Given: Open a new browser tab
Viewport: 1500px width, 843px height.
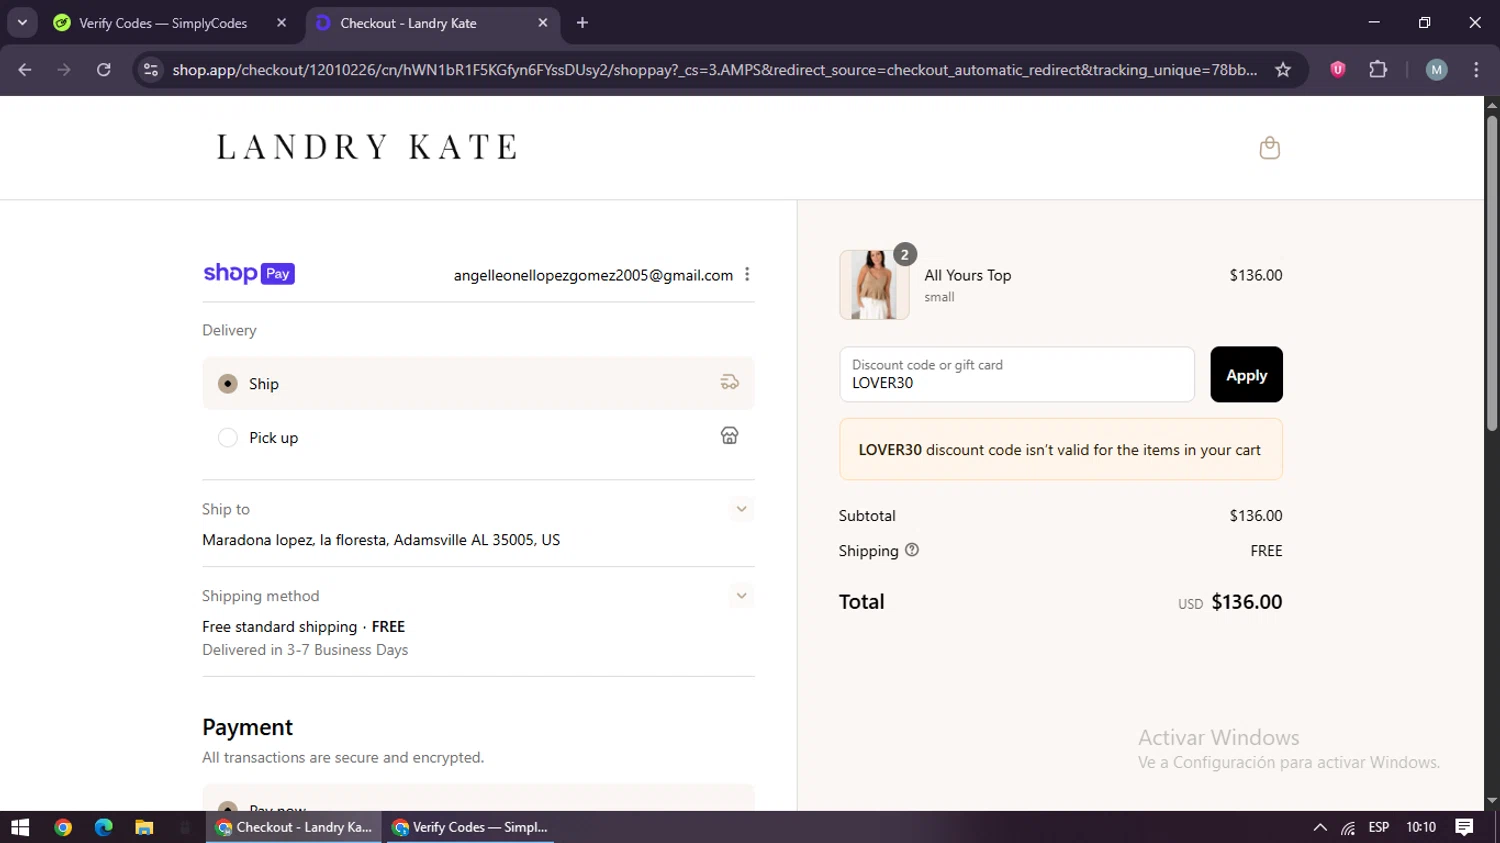Looking at the screenshot, I should click(x=582, y=23).
